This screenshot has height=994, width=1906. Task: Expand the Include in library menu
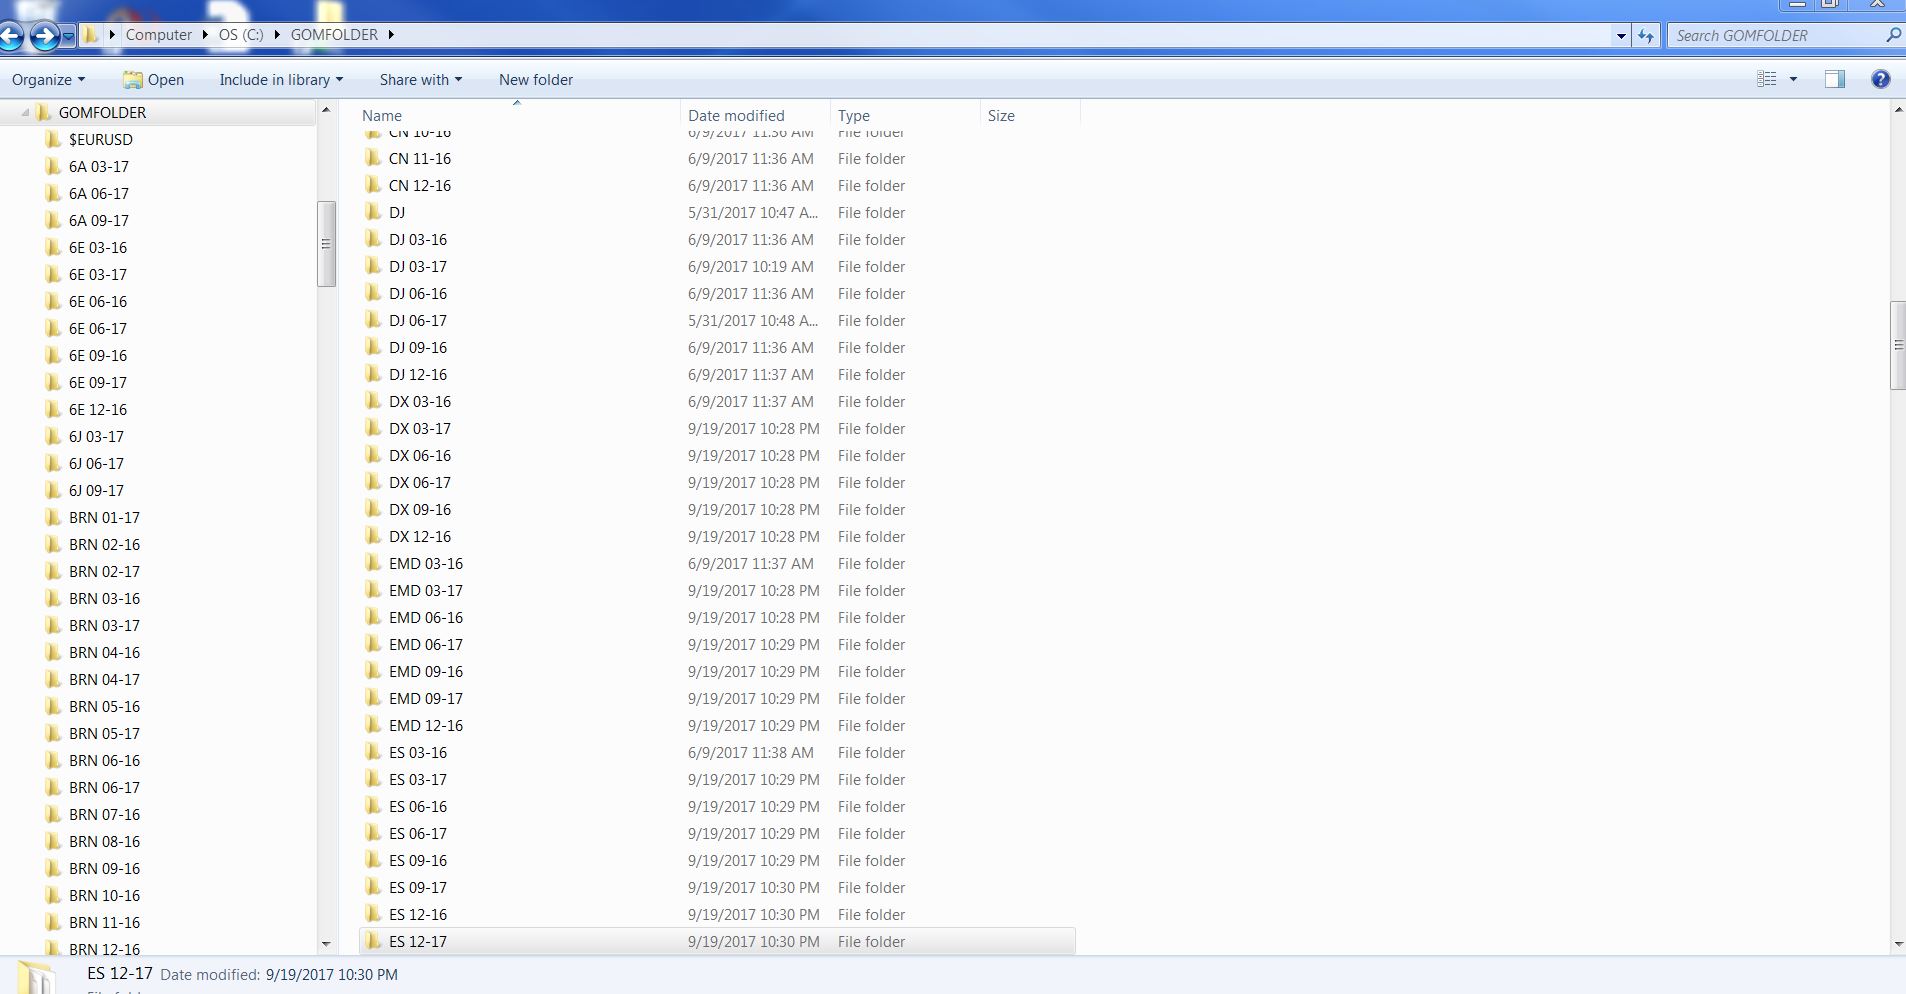click(281, 80)
